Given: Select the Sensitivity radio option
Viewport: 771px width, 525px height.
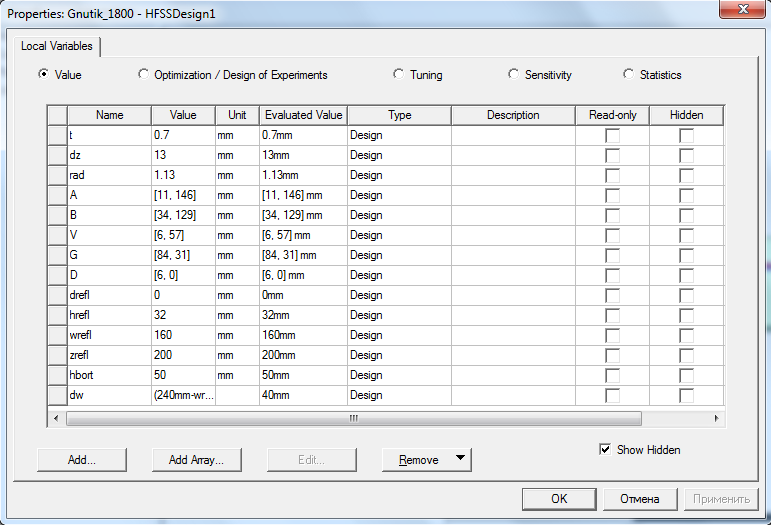Looking at the screenshot, I should point(514,74).
